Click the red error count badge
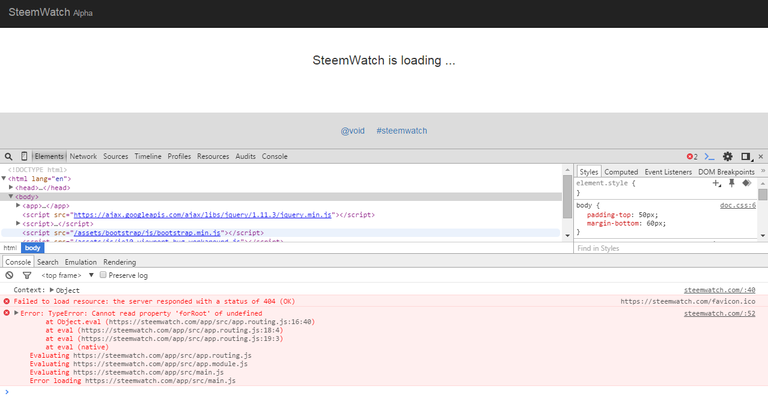This screenshot has height=397, width=768. coord(692,157)
